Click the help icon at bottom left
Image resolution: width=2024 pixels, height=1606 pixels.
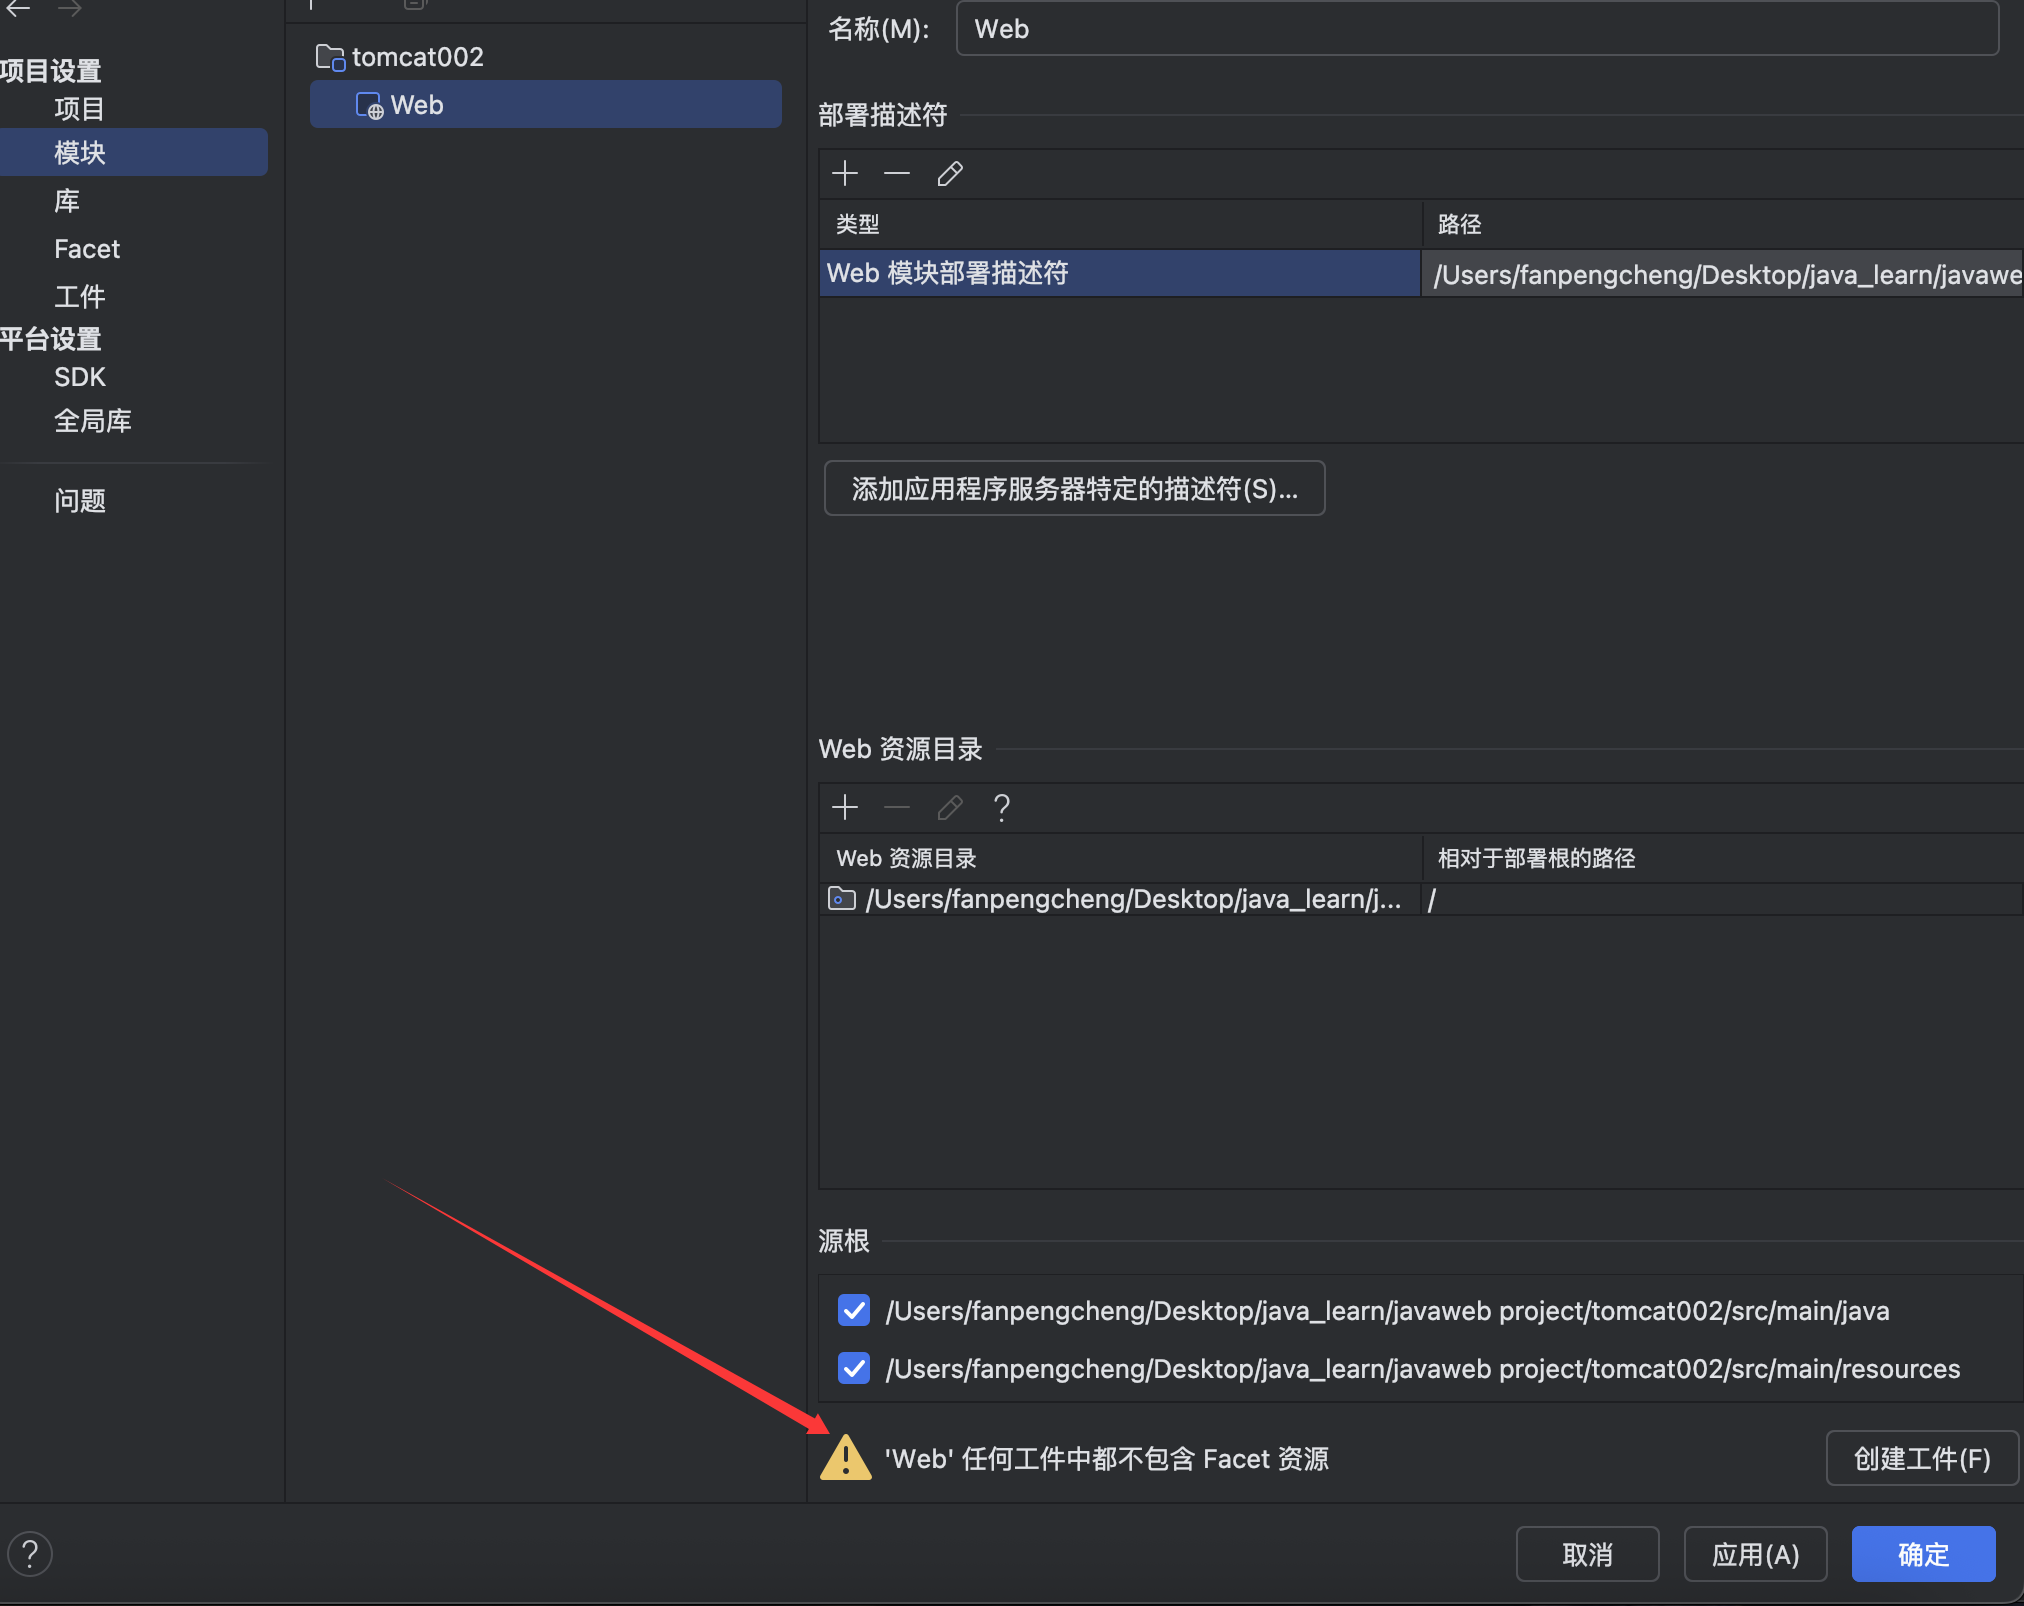click(x=30, y=1554)
